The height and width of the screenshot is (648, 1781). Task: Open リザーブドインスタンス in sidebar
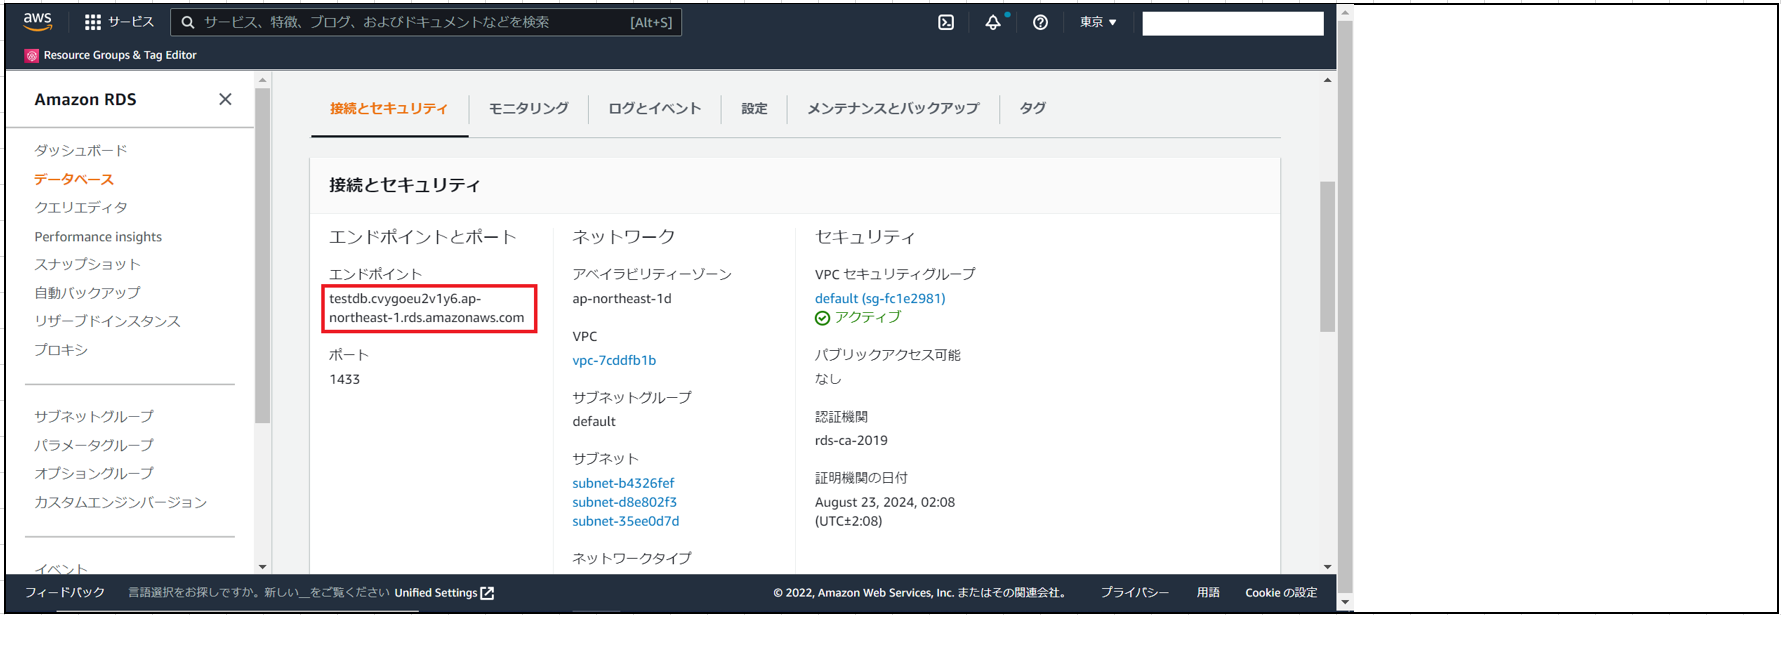tap(108, 321)
